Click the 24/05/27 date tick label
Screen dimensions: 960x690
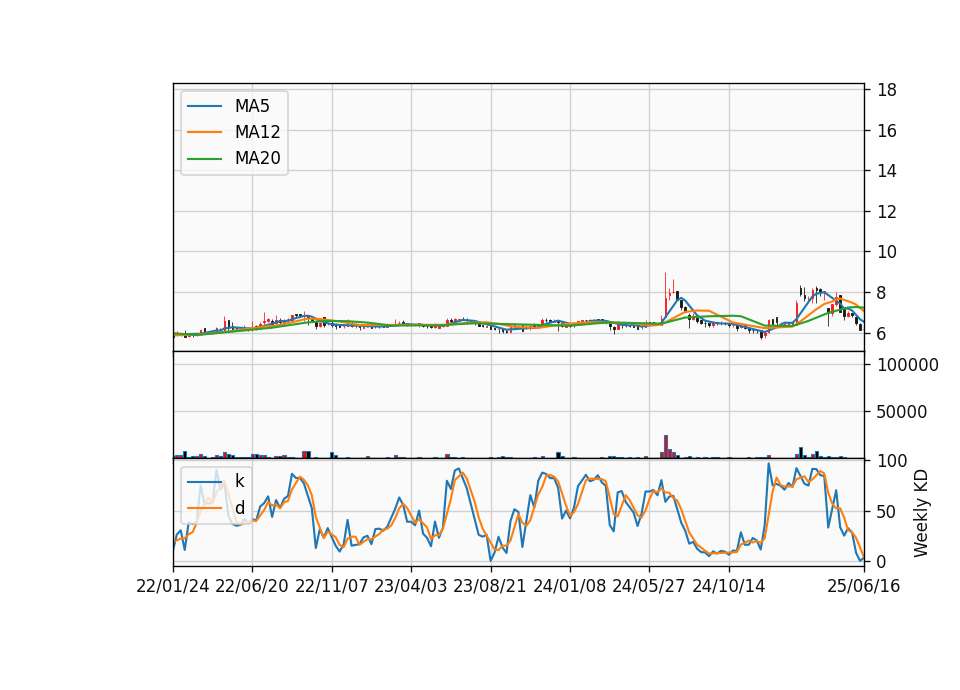click(649, 586)
